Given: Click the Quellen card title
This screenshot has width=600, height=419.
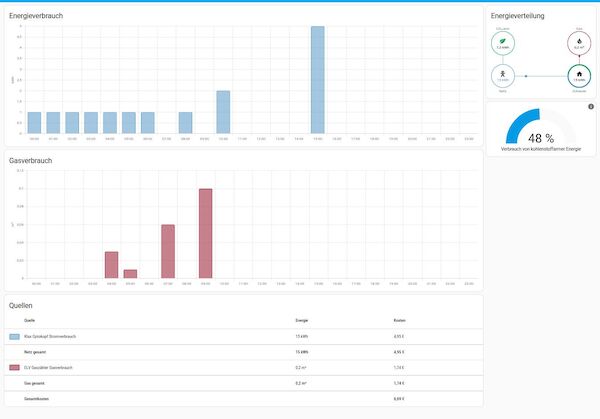Looking at the screenshot, I should click(21, 305).
